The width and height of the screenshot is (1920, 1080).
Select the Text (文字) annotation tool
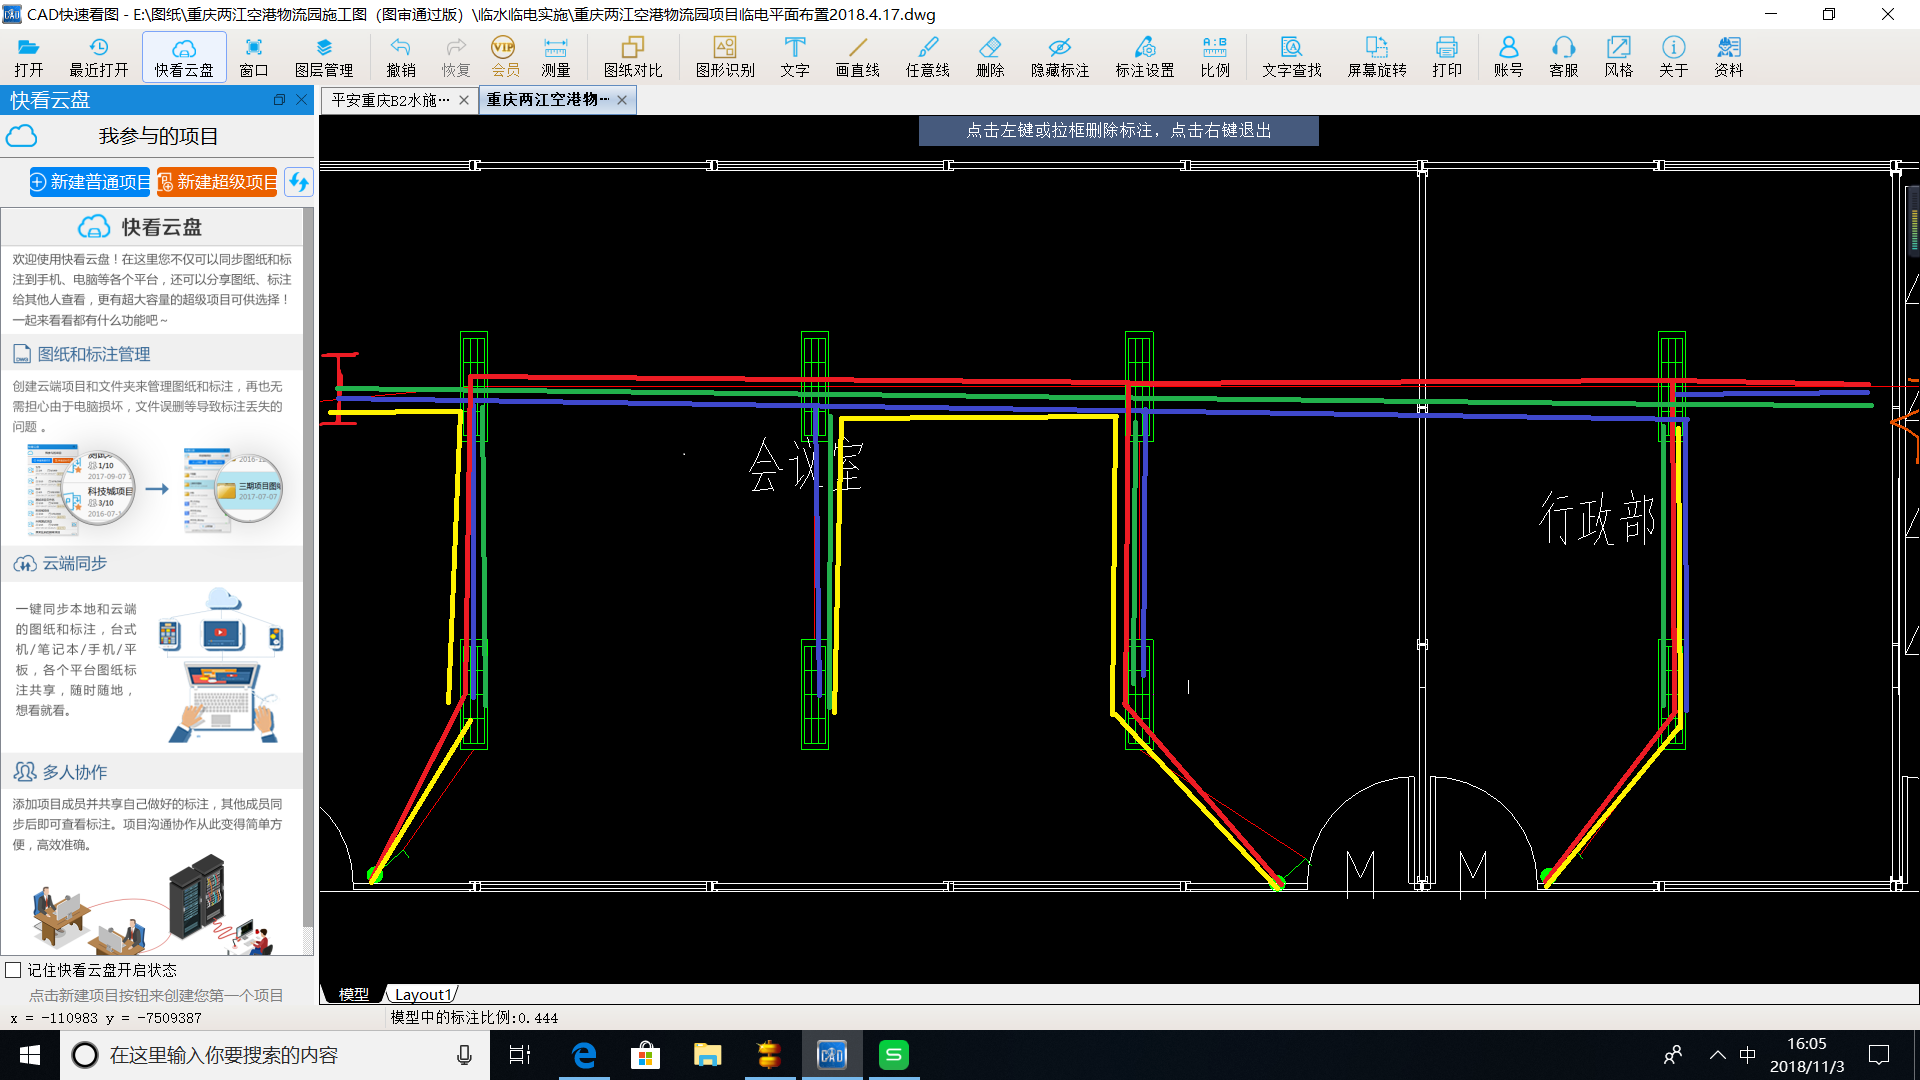click(795, 57)
